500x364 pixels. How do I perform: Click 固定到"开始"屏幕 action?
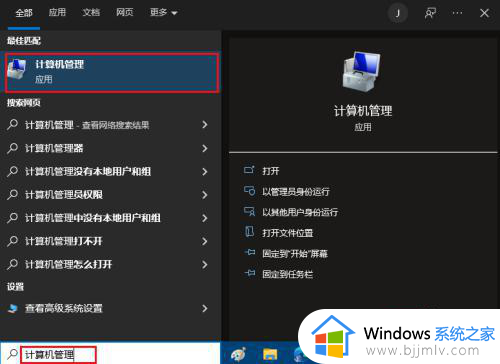tap(295, 254)
